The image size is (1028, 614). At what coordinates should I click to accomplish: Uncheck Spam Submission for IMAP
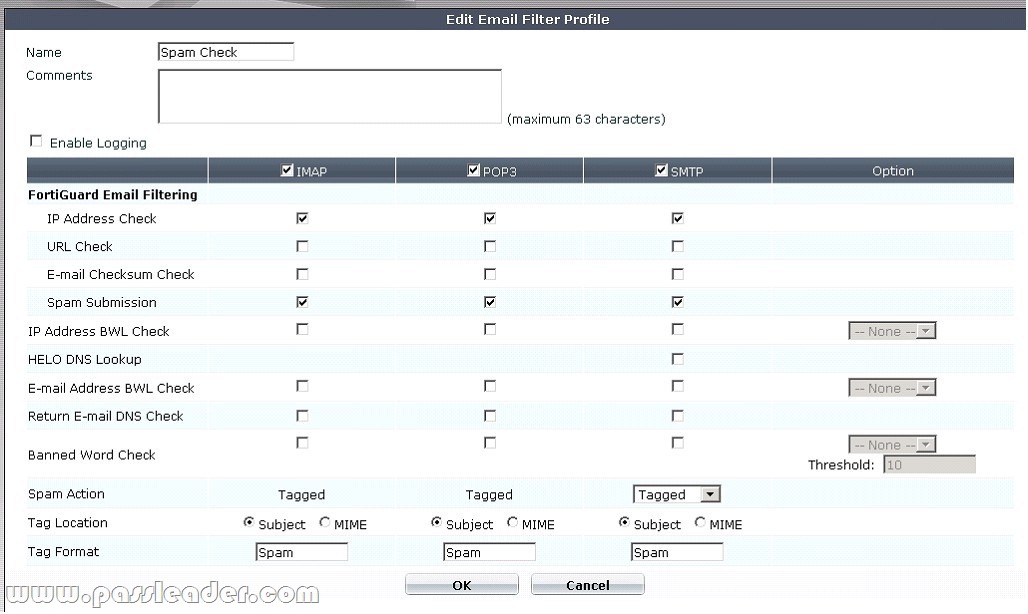(x=302, y=302)
